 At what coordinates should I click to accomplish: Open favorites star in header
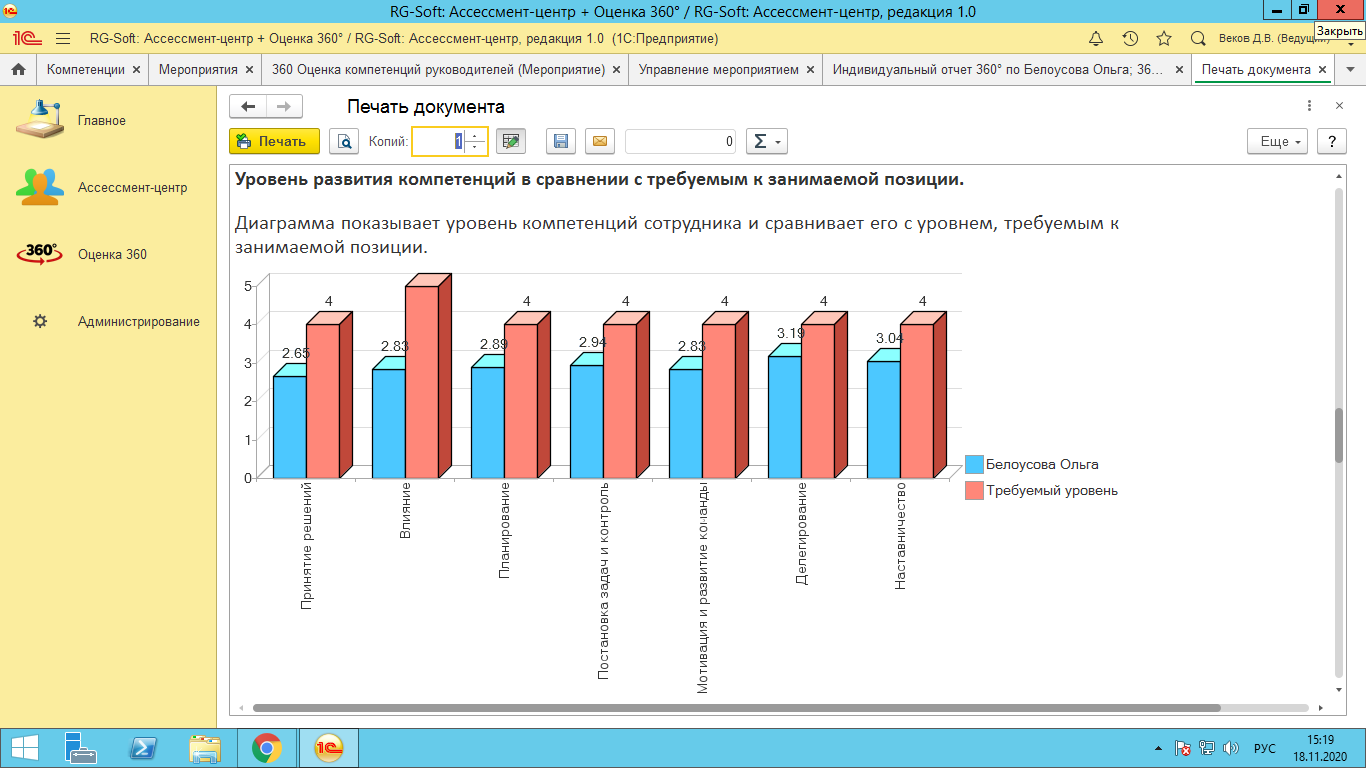click(1164, 39)
